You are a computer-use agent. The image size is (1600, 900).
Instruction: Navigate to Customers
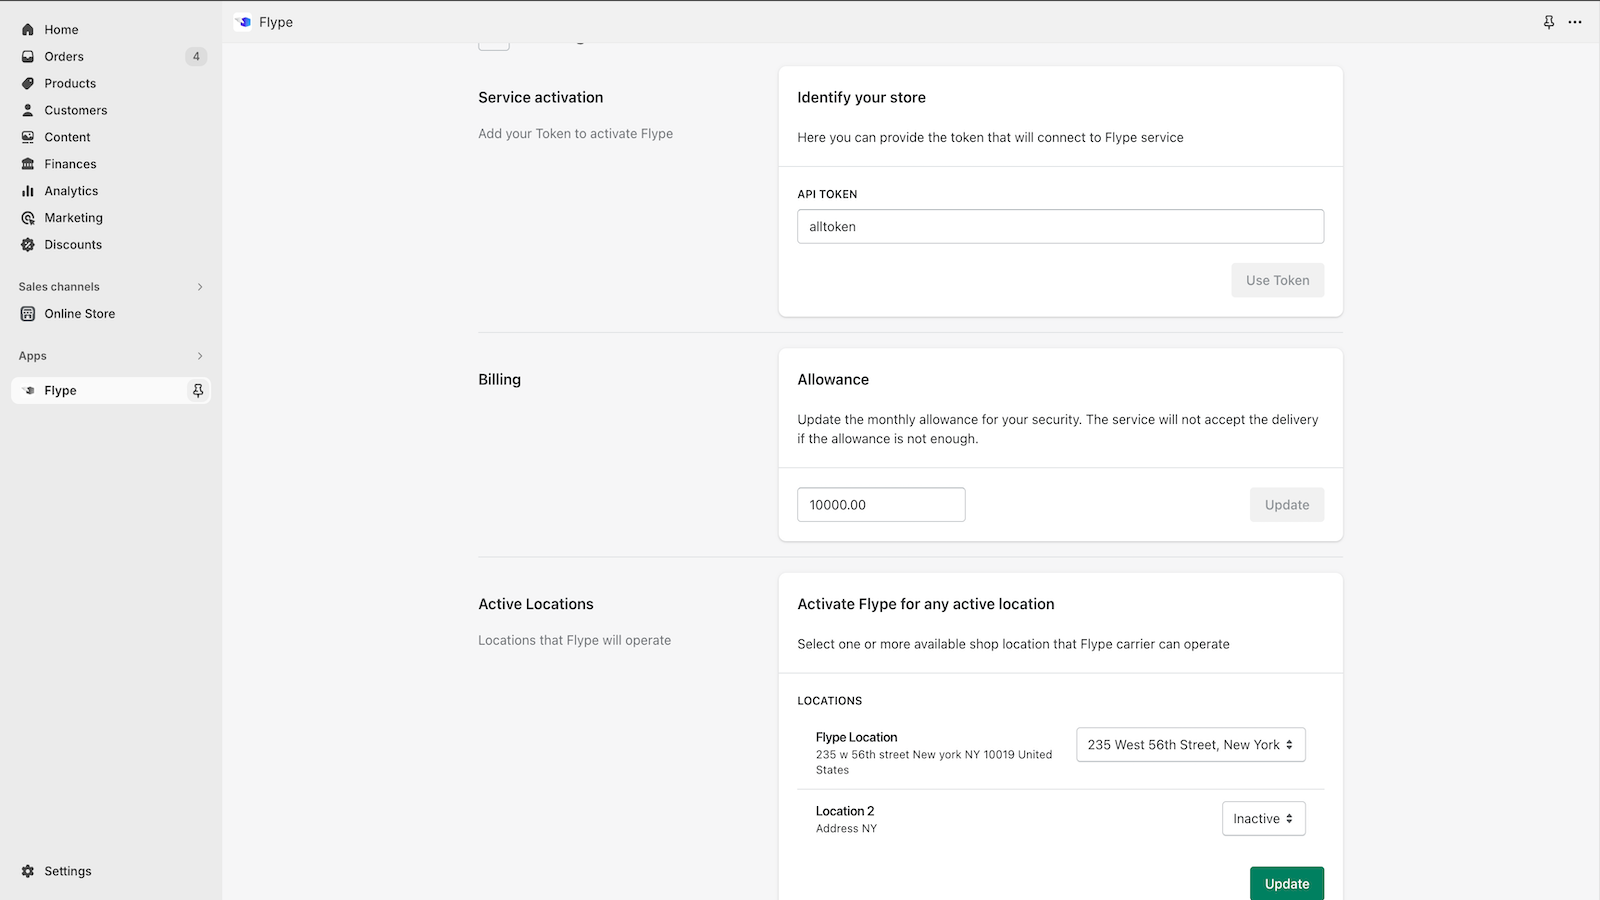(x=76, y=111)
